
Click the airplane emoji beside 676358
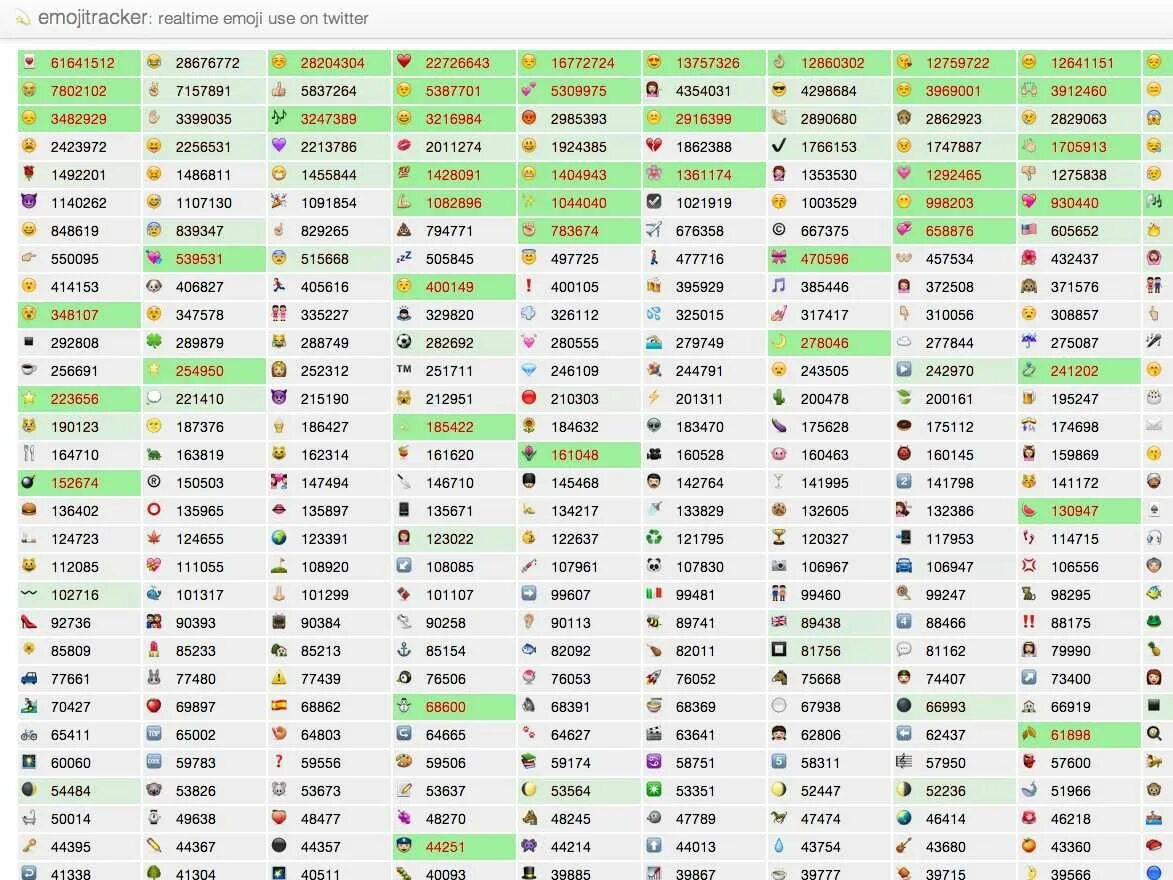coord(654,230)
